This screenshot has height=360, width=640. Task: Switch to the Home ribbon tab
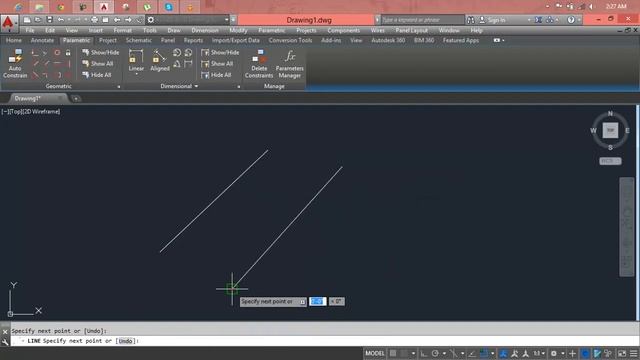point(14,40)
